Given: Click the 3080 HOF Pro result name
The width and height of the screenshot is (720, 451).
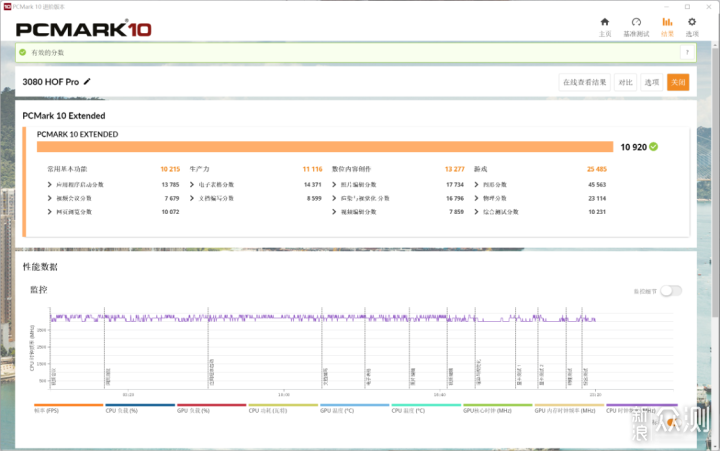Looking at the screenshot, I should (51, 82).
